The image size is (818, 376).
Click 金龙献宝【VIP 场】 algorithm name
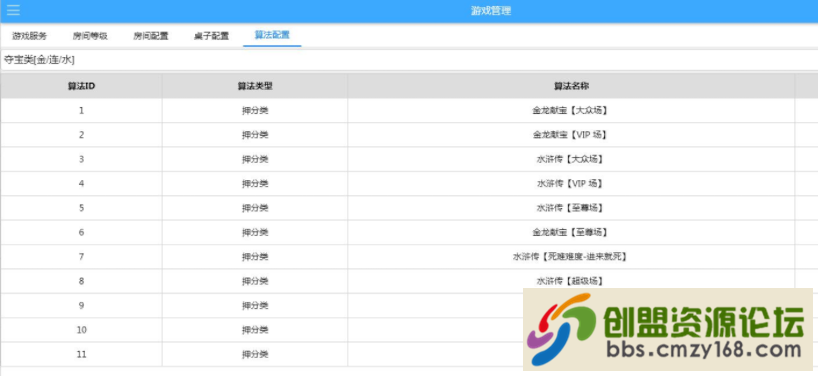(x=571, y=135)
